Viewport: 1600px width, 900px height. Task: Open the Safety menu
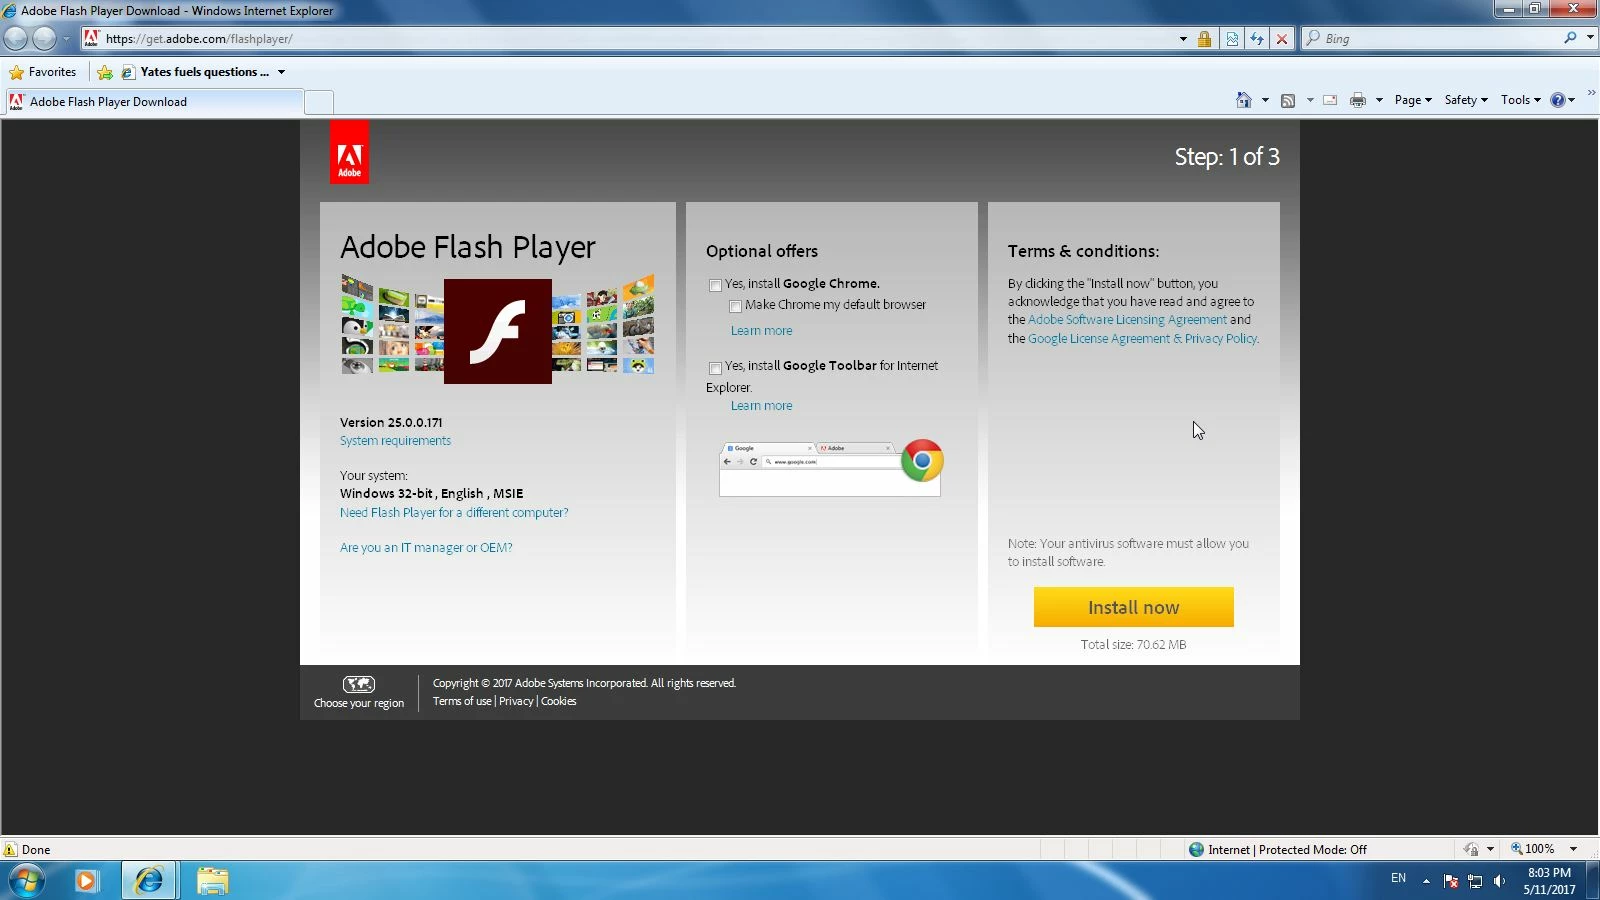coord(1466,100)
